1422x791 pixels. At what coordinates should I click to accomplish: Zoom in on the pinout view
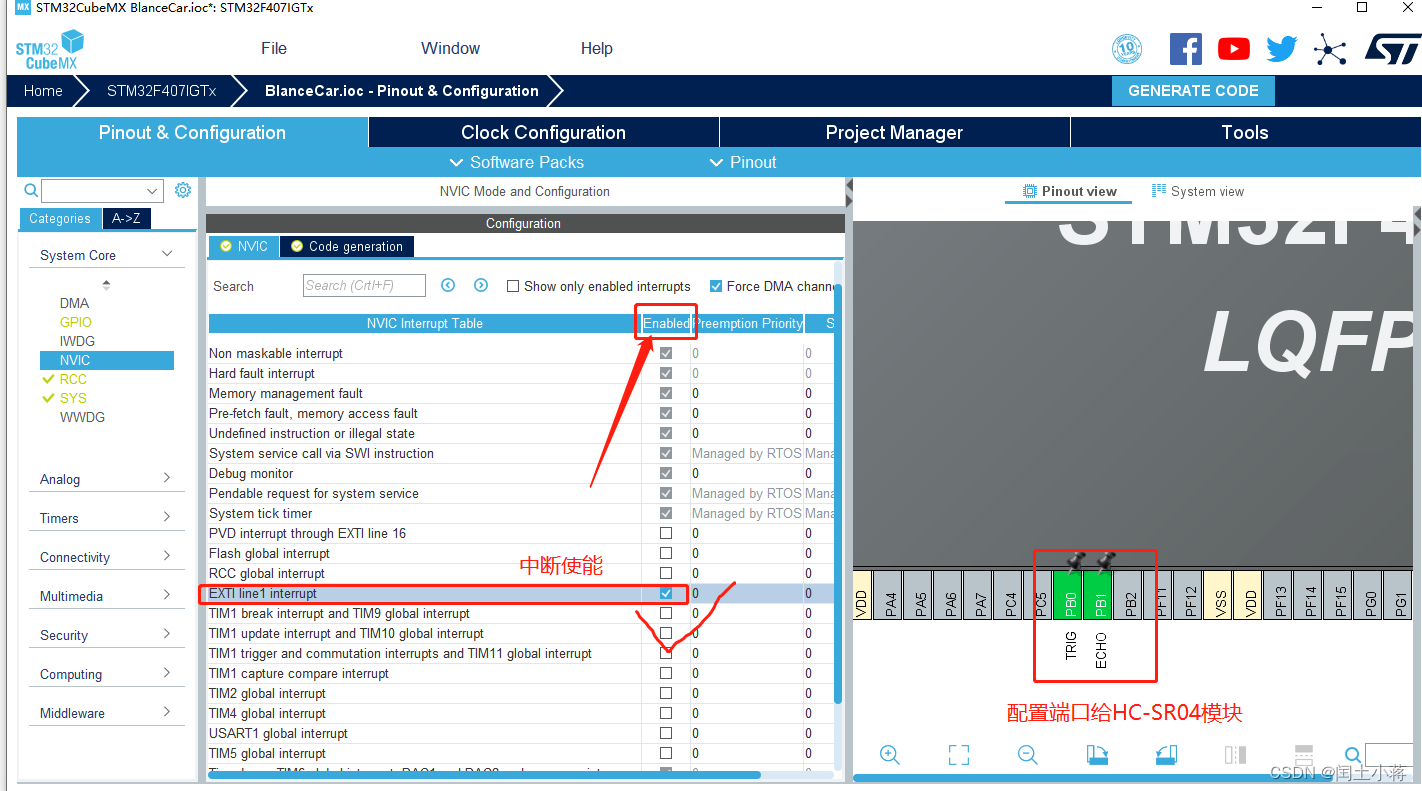(x=890, y=755)
